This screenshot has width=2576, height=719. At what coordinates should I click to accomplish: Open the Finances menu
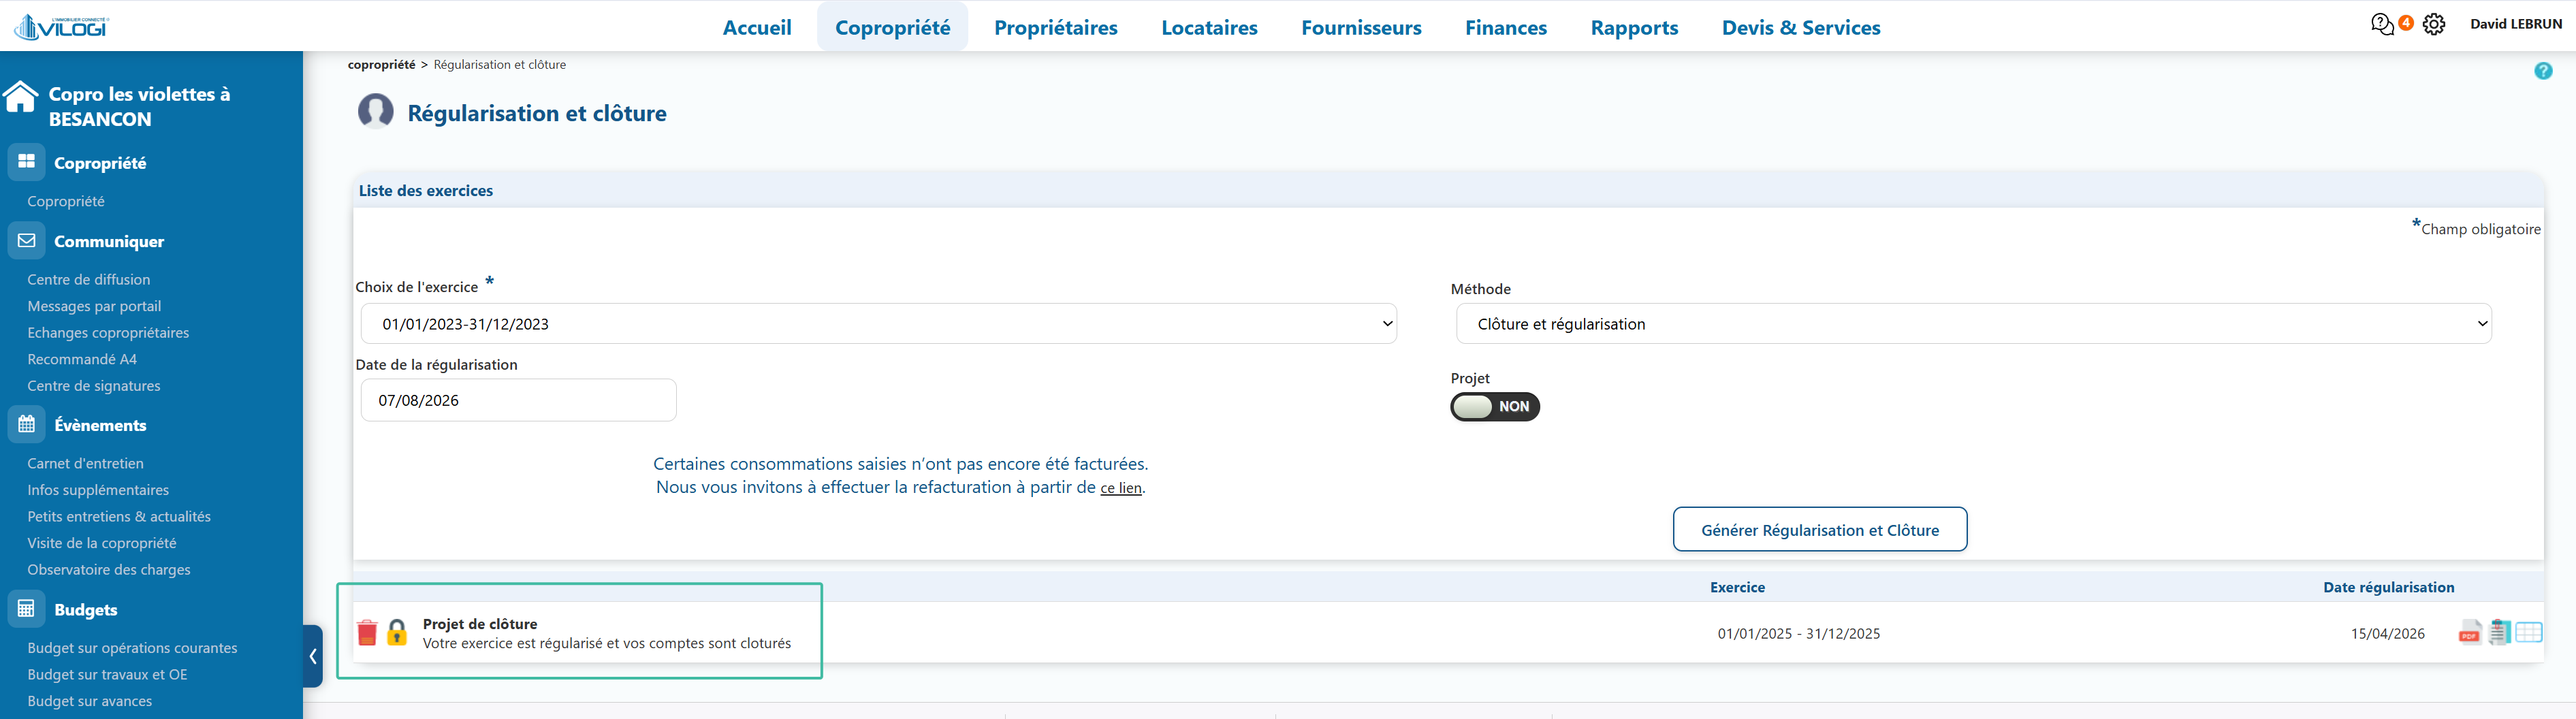pyautogui.click(x=1506, y=27)
